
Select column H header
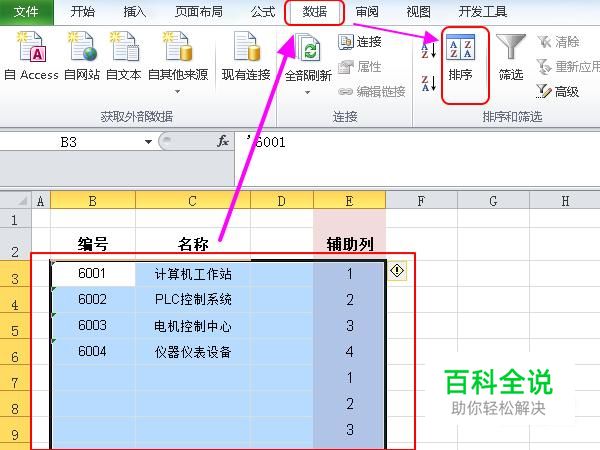click(565, 201)
